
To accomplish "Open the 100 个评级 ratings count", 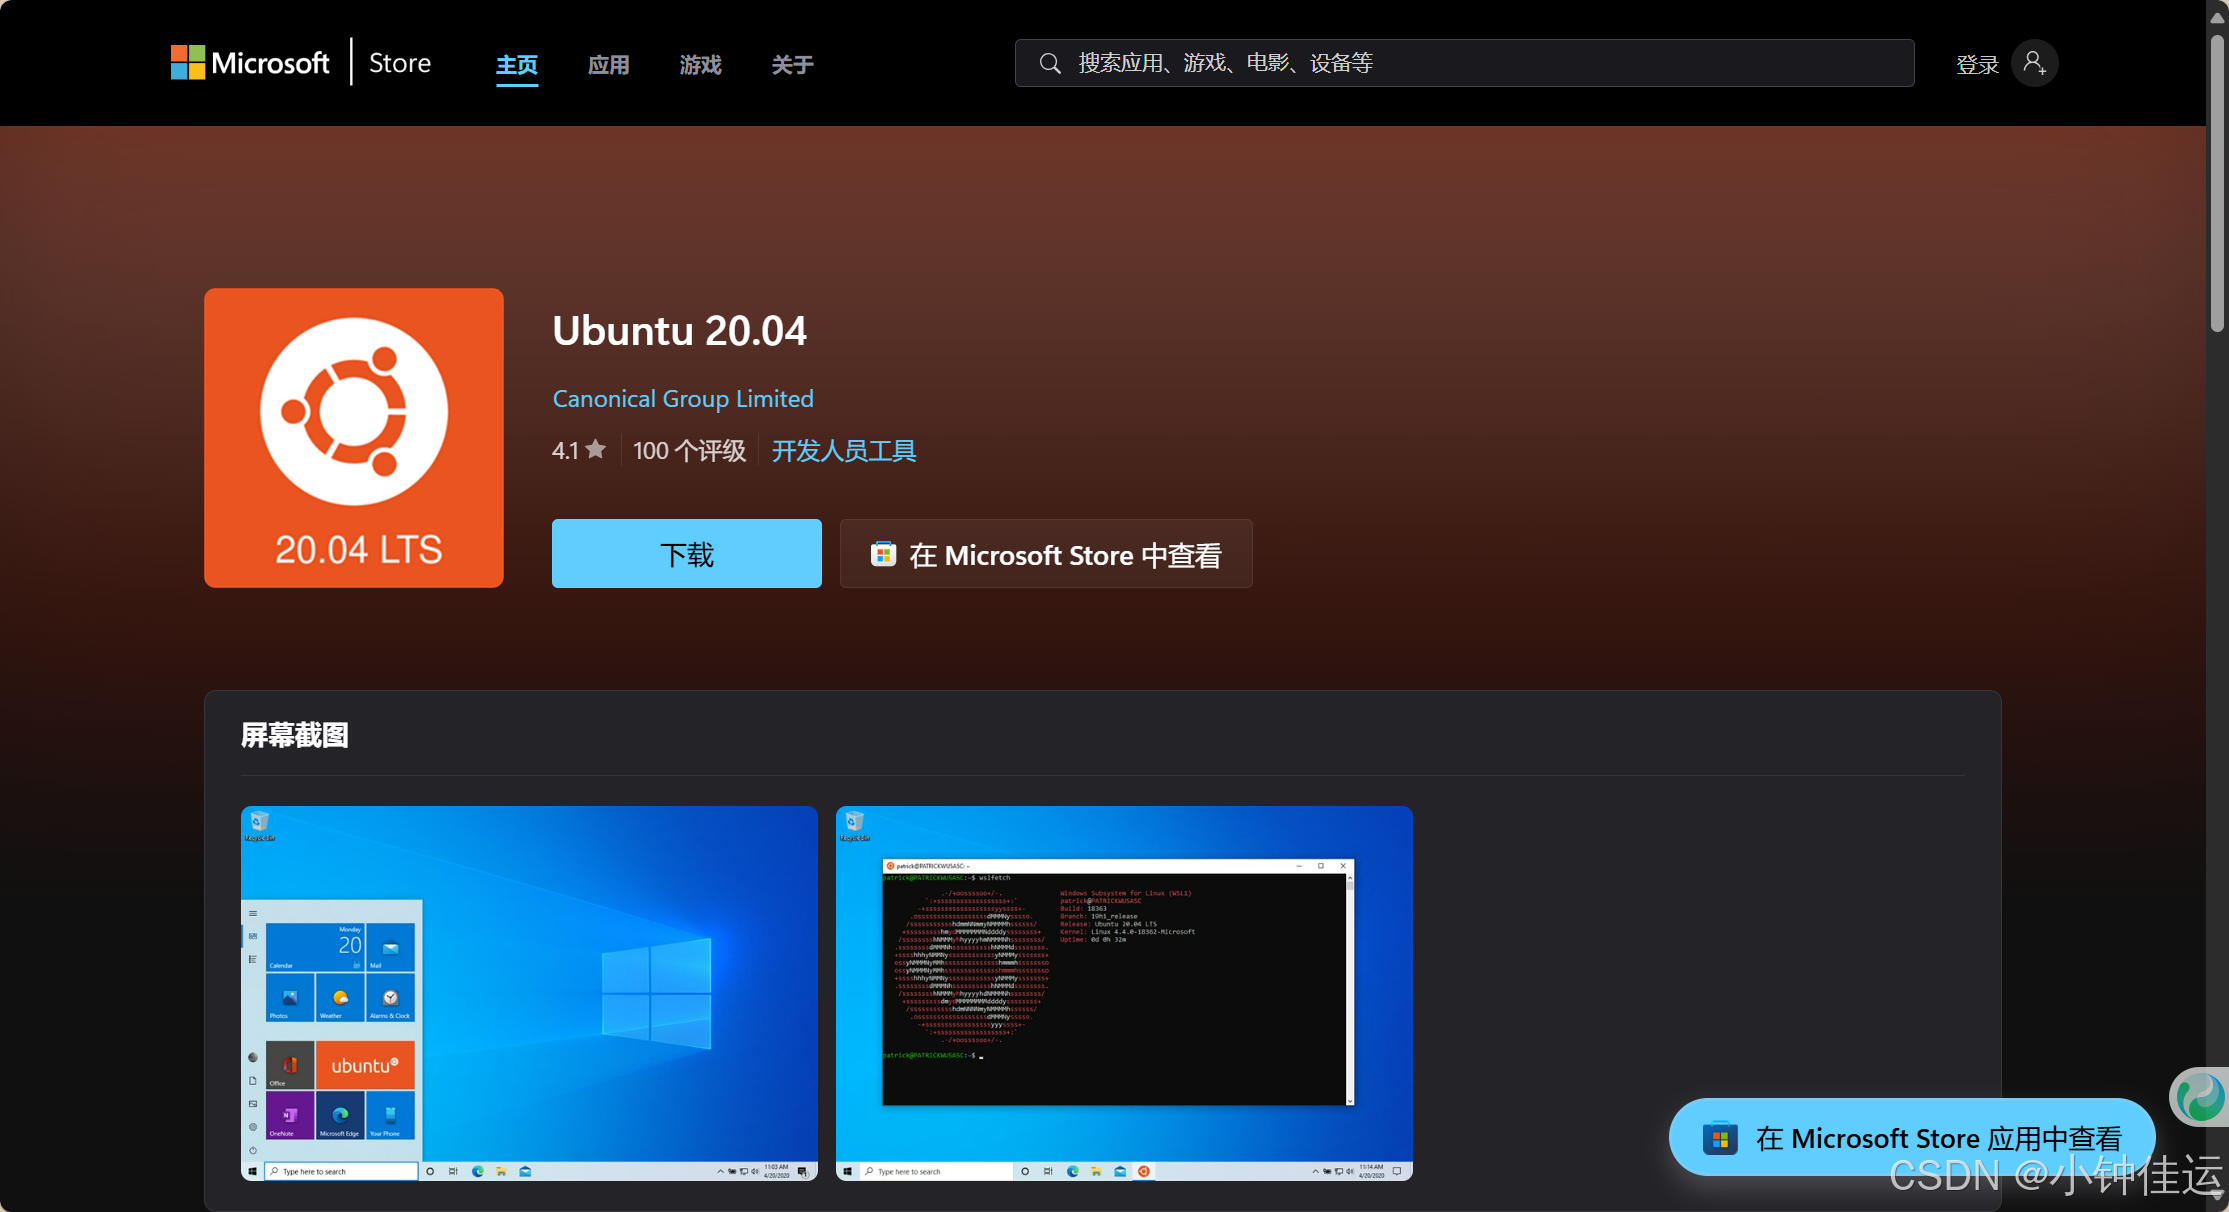I will click(689, 451).
